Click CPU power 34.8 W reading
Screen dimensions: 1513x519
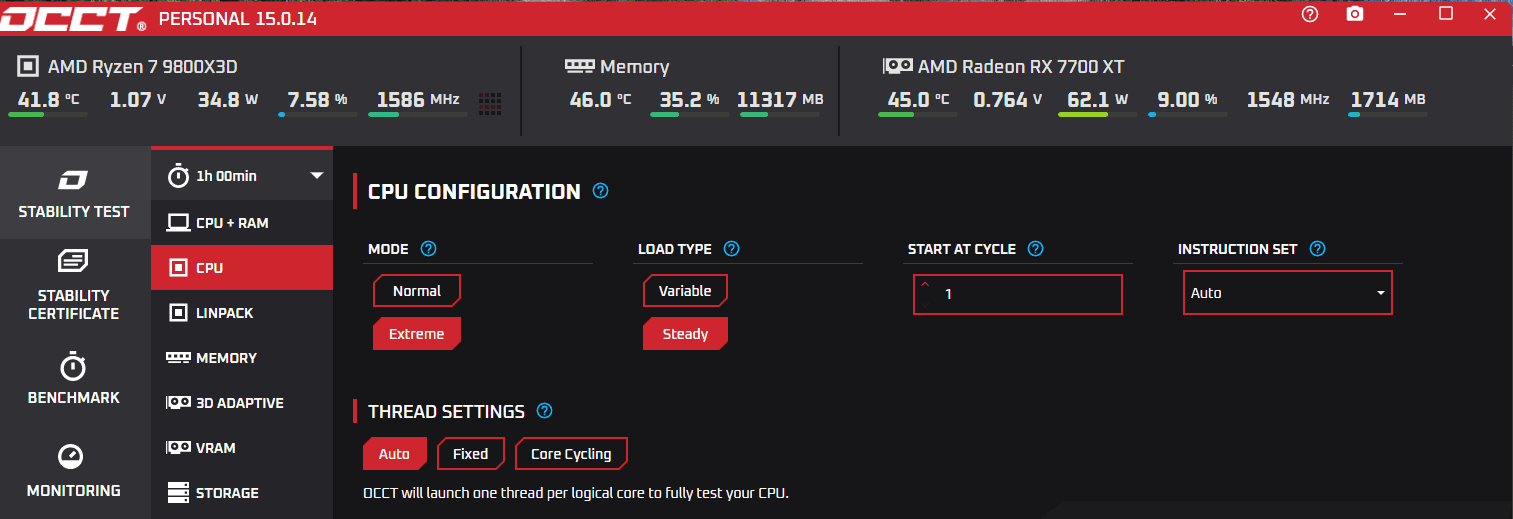pos(228,99)
